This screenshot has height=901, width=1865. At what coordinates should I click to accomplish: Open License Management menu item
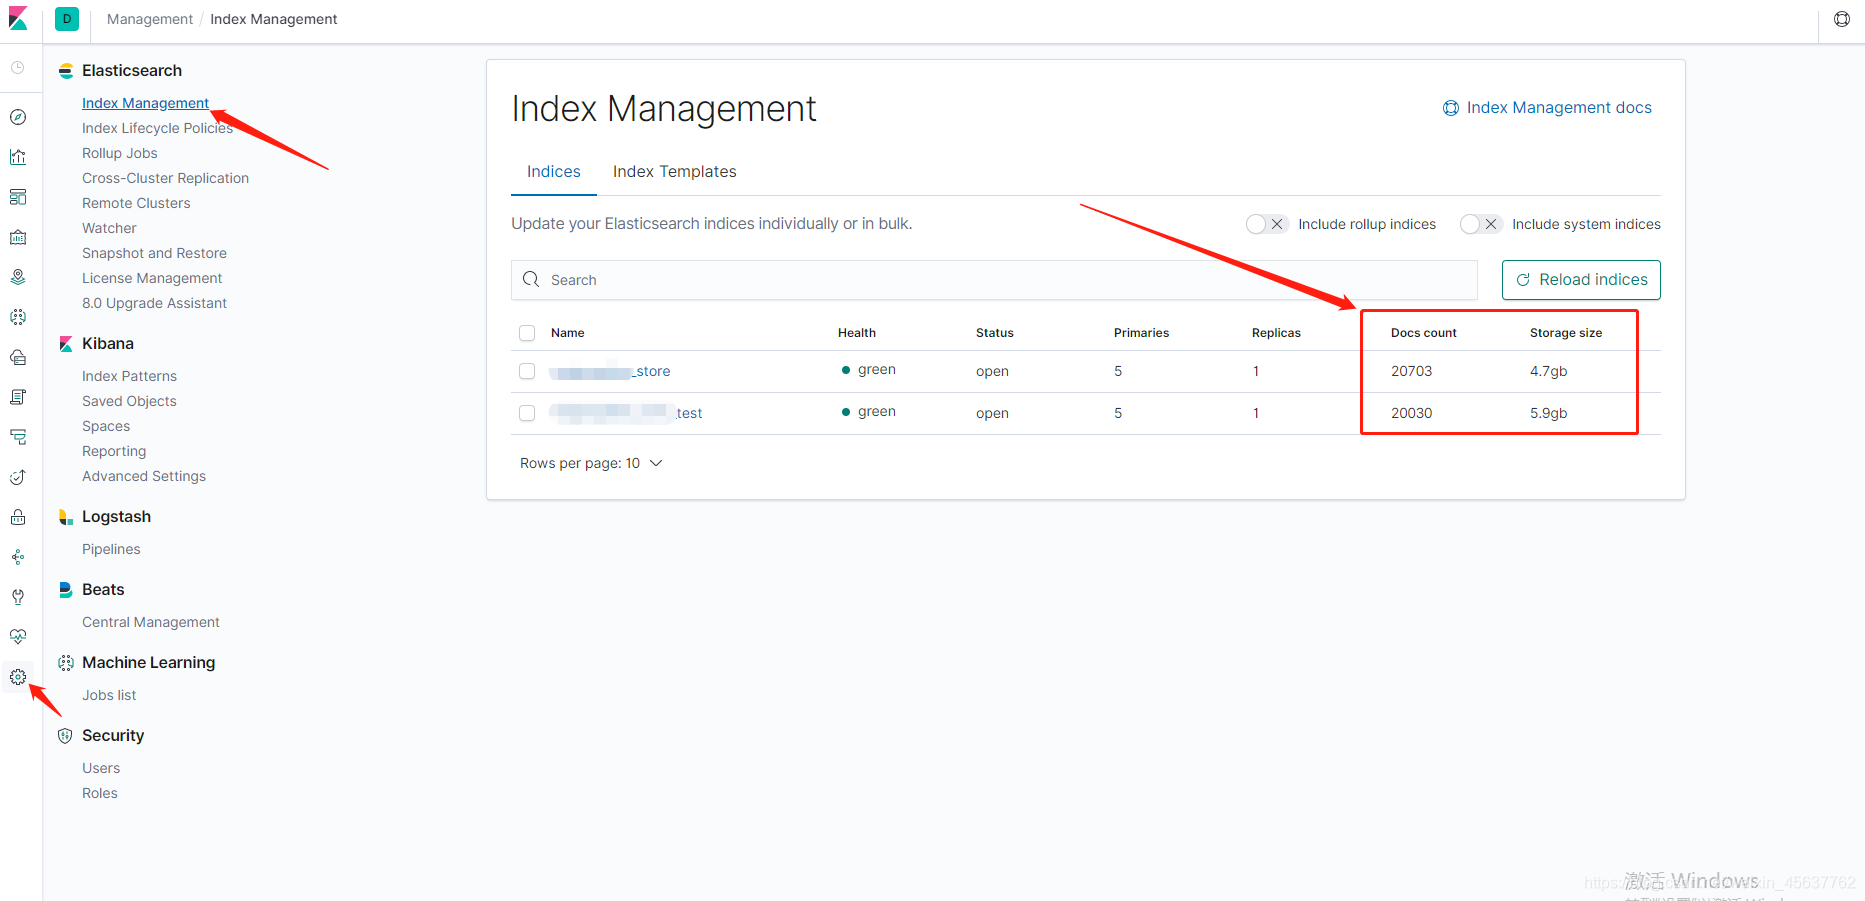(152, 278)
